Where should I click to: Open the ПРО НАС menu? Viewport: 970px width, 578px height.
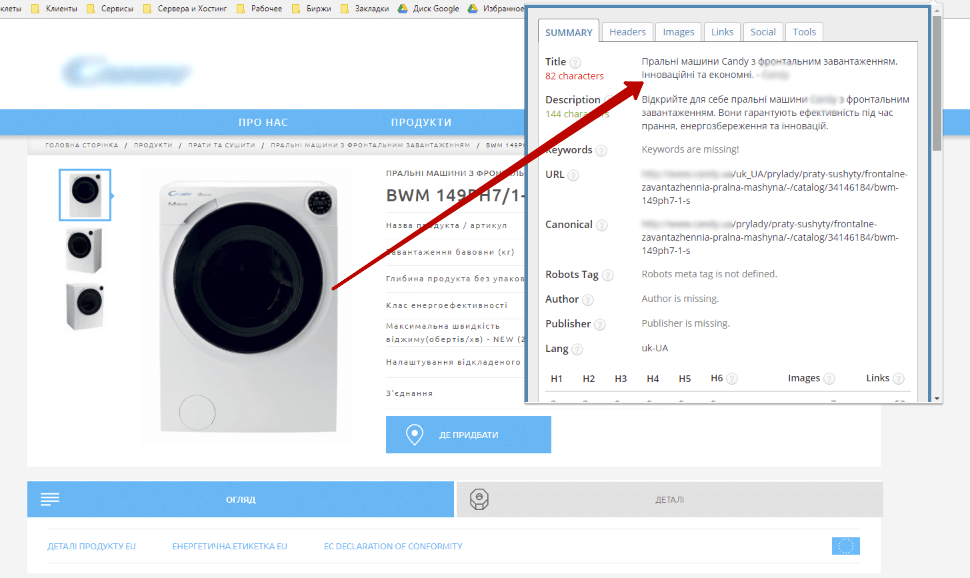[264, 123]
